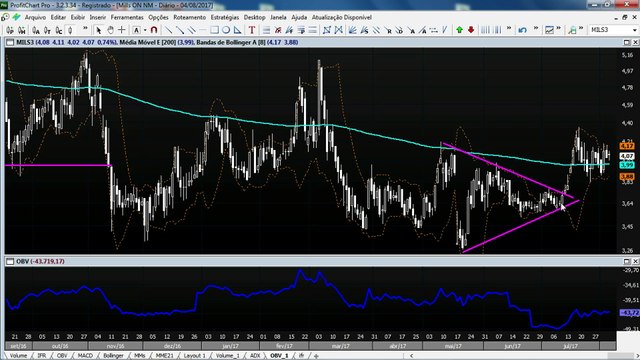This screenshot has height=360, width=640.
Task: Switch to the IFR tab
Action: 42,356
